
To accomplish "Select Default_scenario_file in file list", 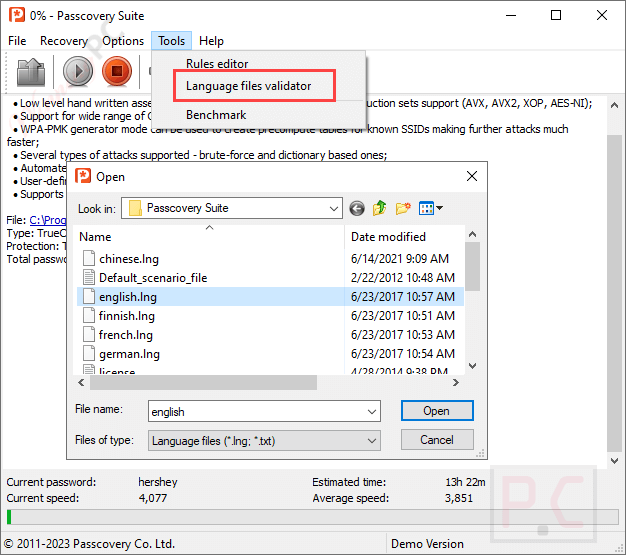I will point(153,278).
